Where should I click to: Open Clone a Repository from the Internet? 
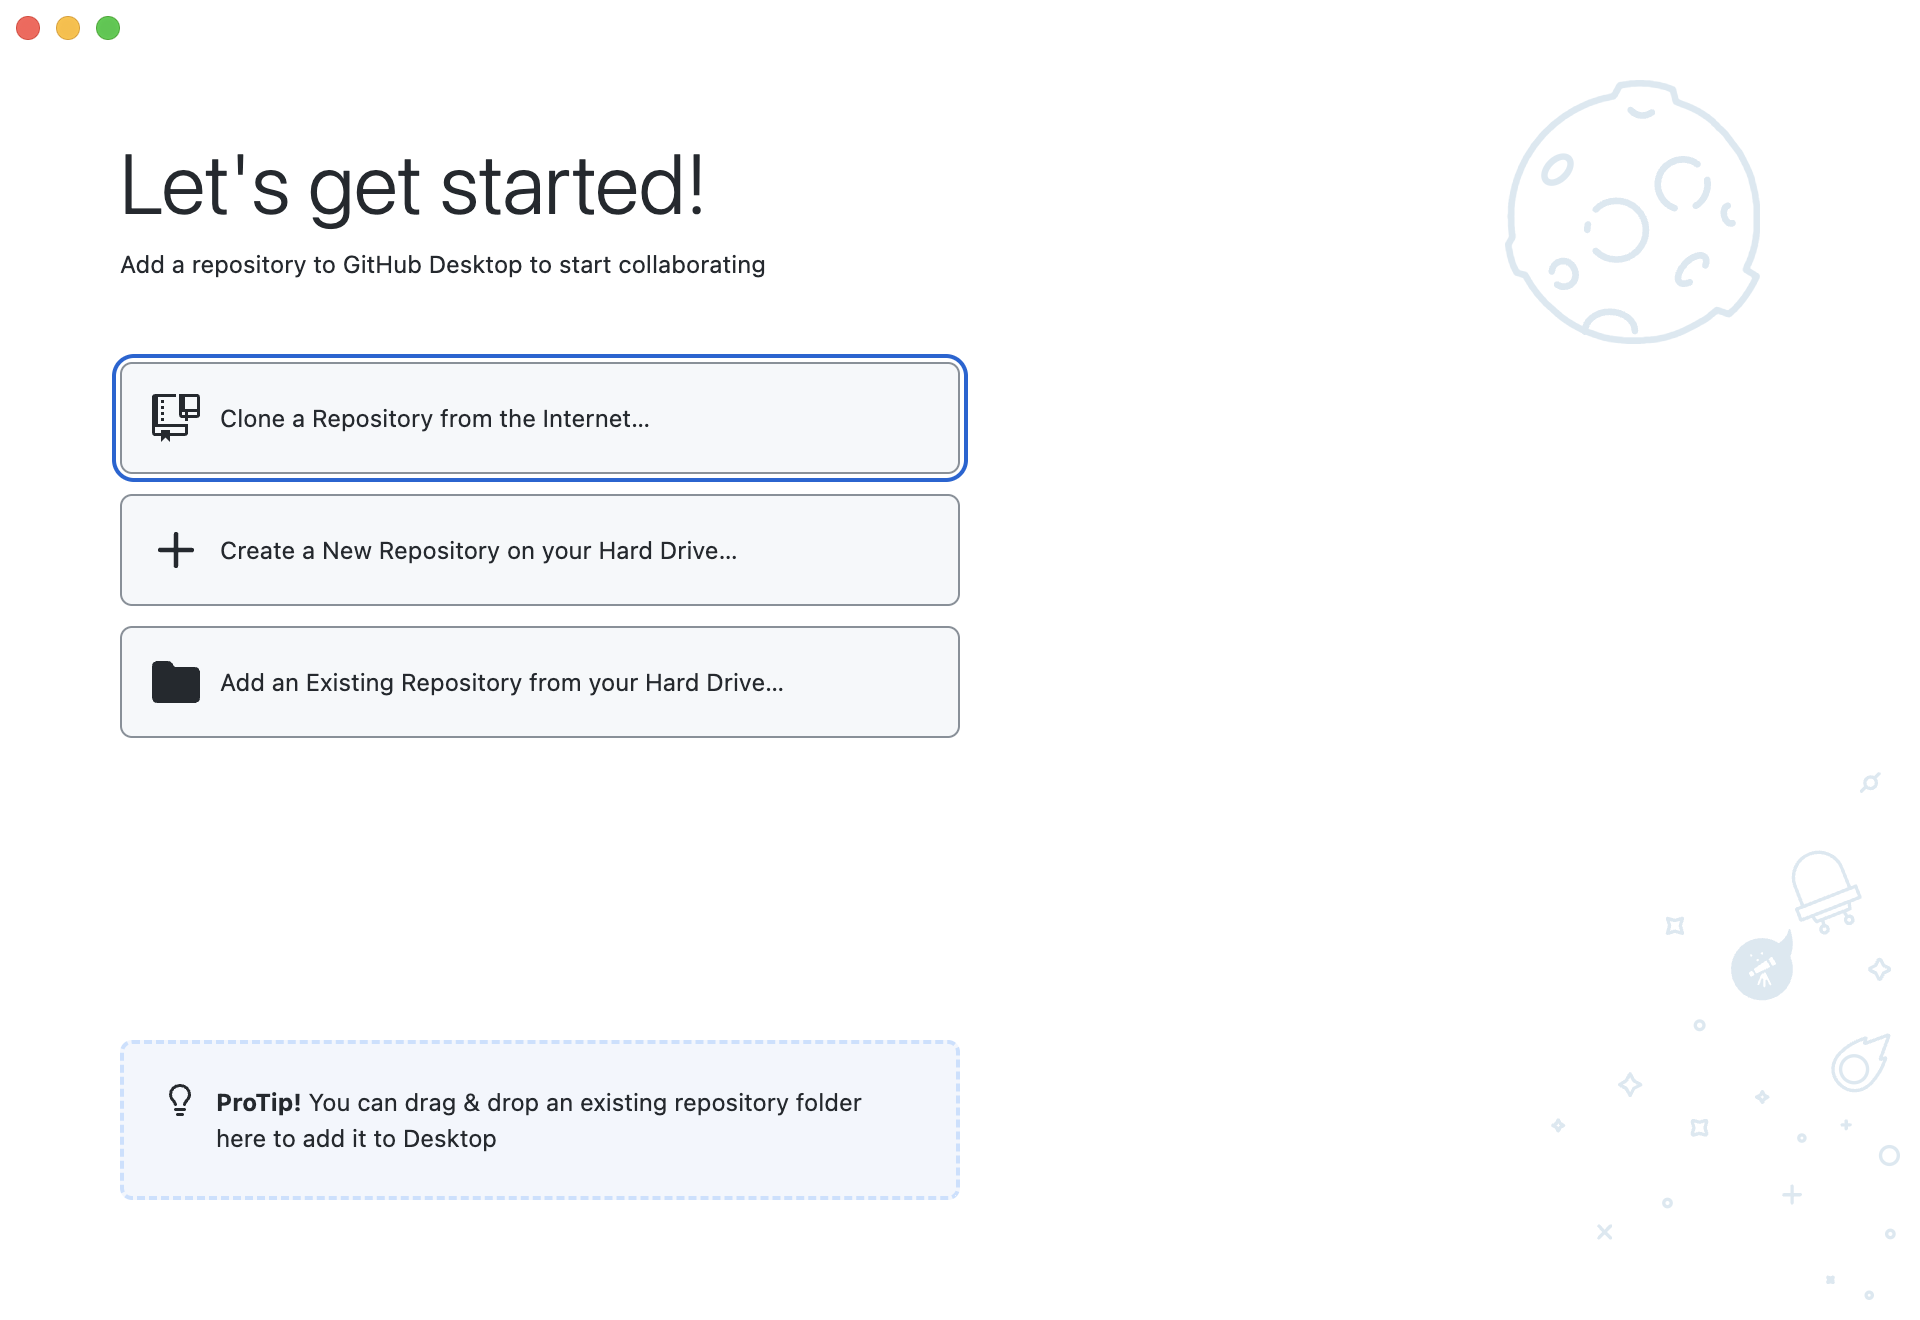coord(540,418)
